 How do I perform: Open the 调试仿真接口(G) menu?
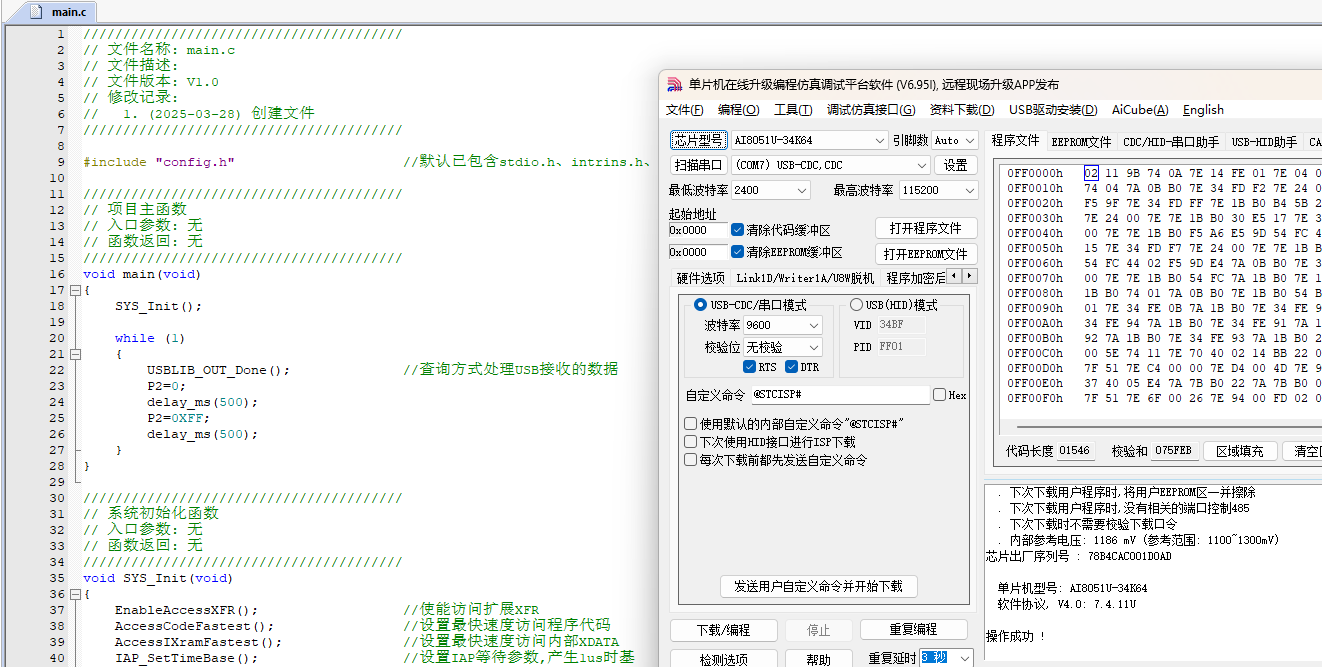870,110
